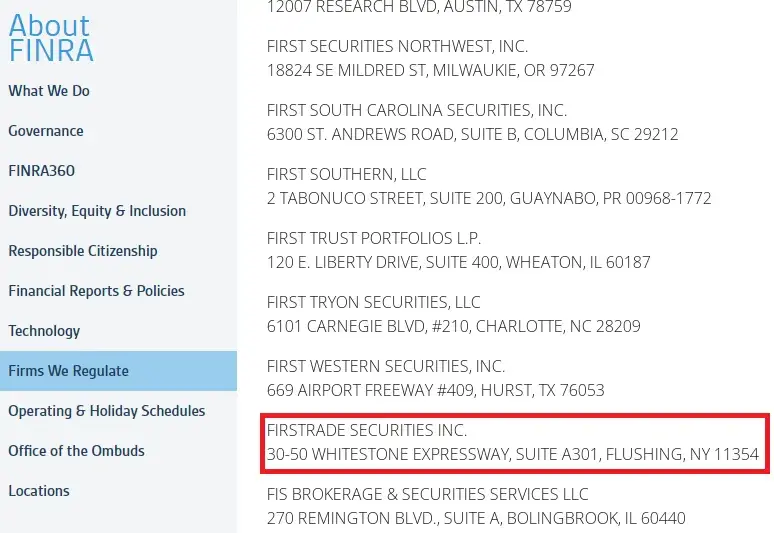Open What We Do sidebar item

[49, 91]
